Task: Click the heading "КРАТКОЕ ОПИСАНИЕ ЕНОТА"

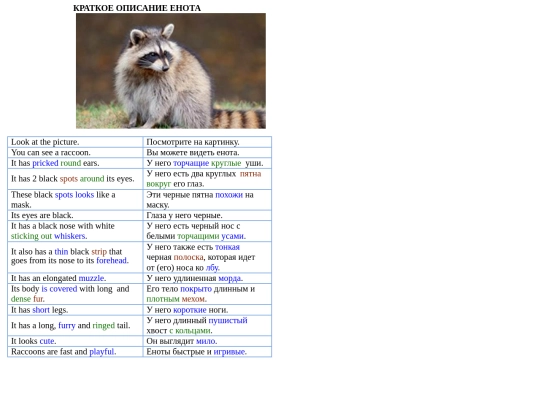Action: tap(137, 8)
